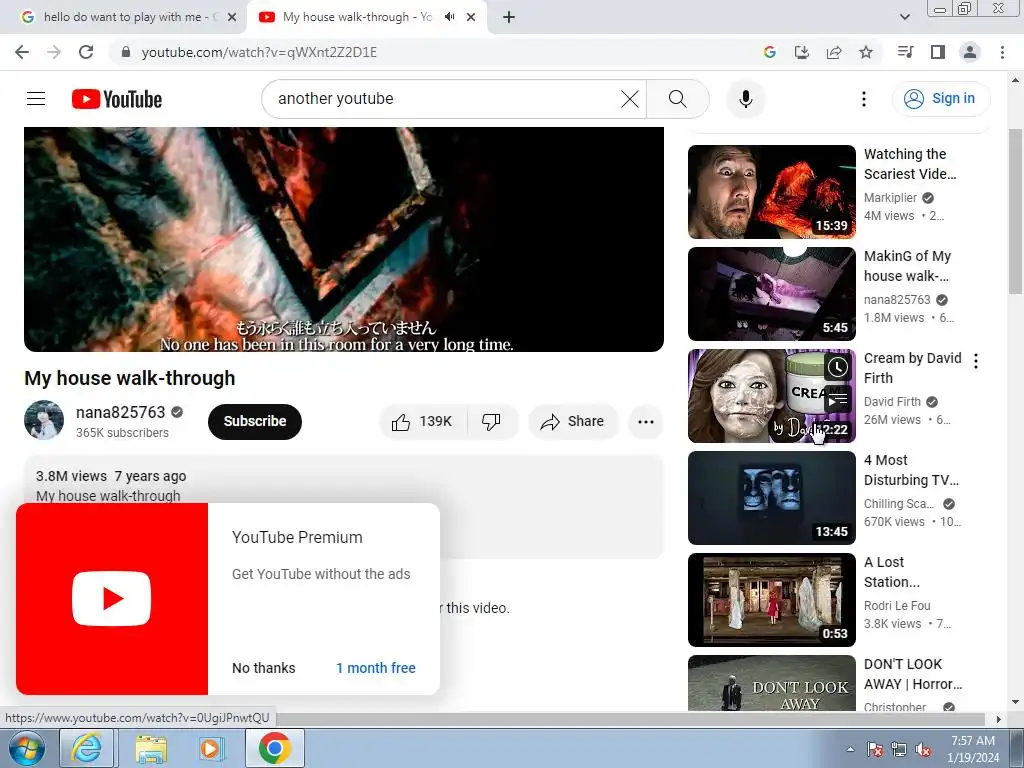1024x768 pixels.
Task: Open options menu for Cream by David Firth
Action: (x=976, y=361)
